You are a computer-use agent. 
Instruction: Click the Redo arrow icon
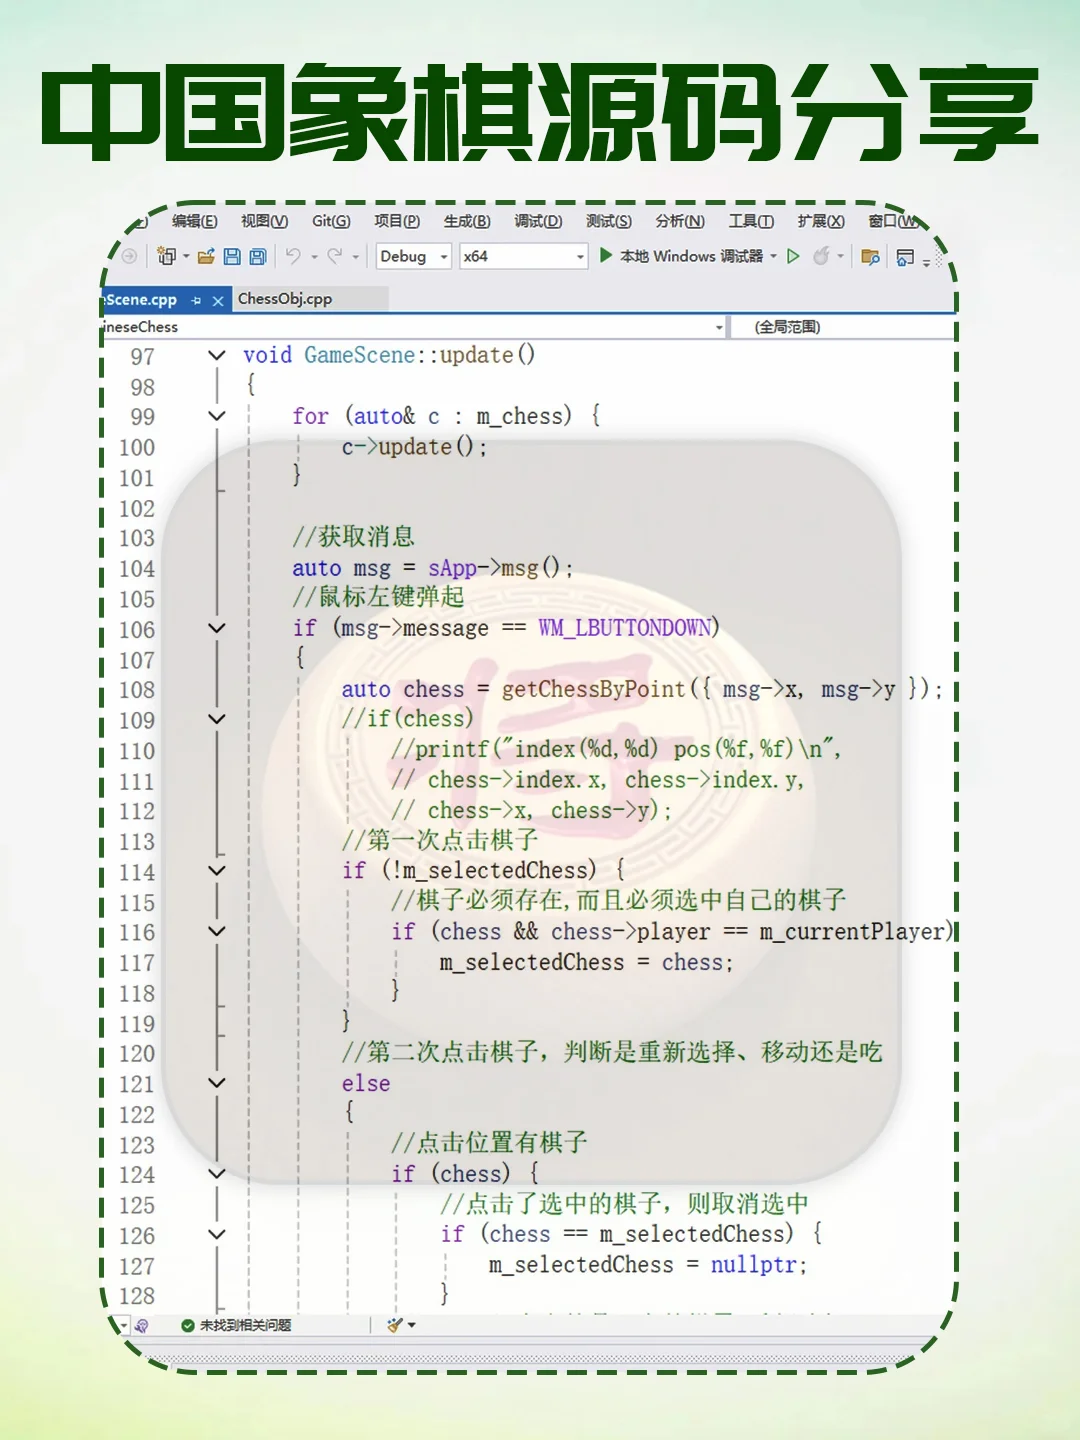(x=335, y=256)
